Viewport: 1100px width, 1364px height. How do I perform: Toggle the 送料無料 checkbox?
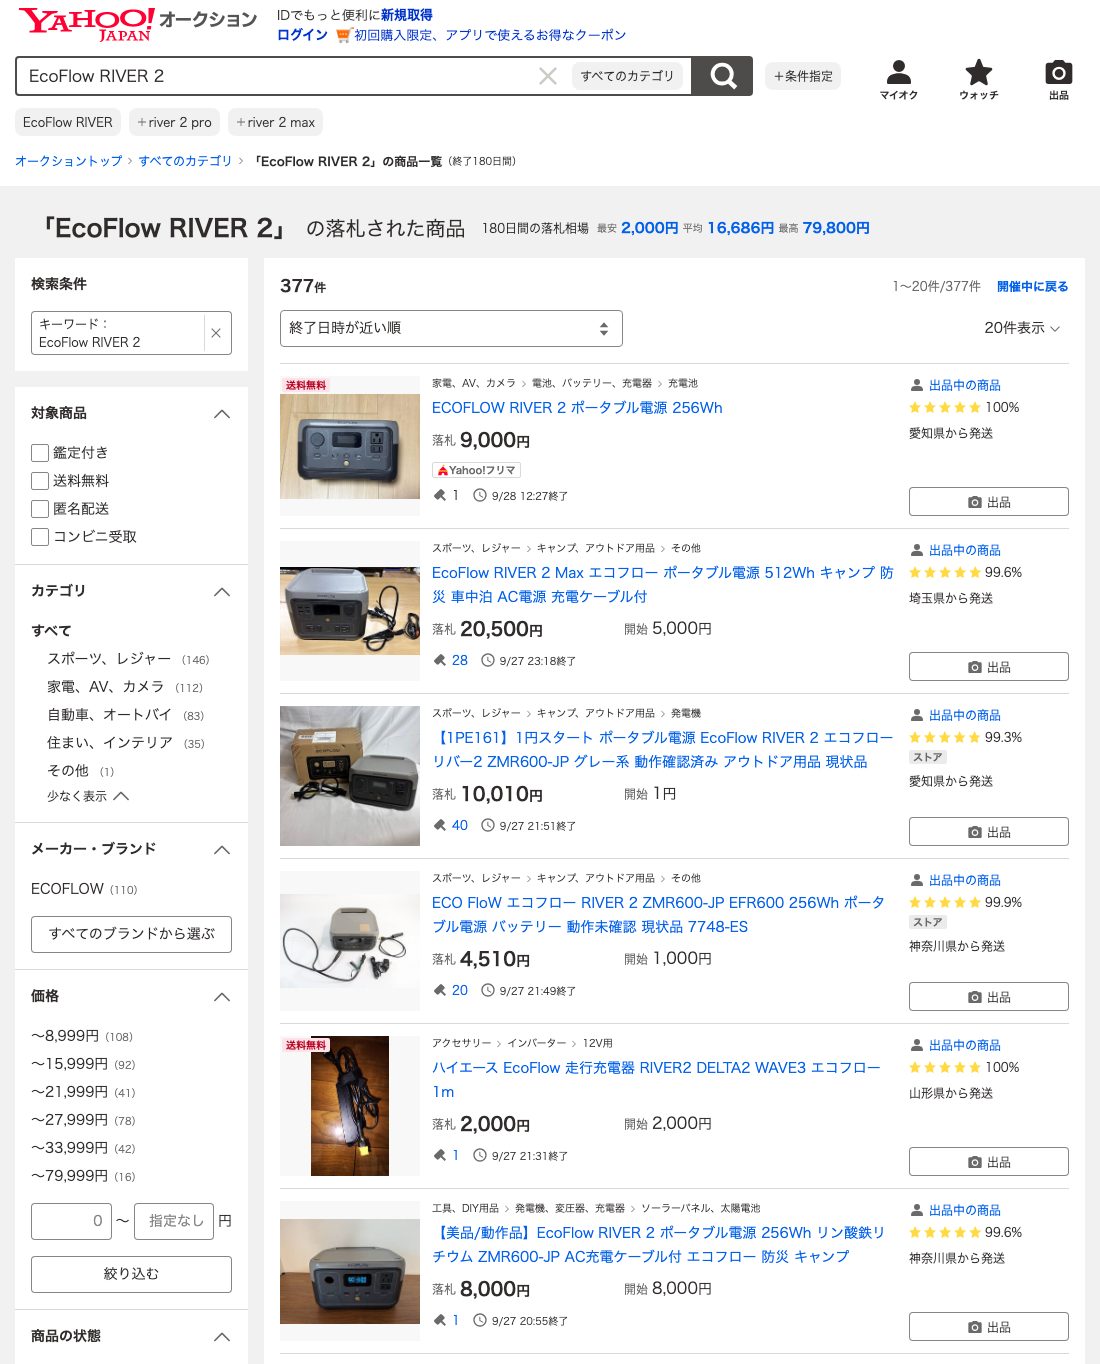[40, 480]
